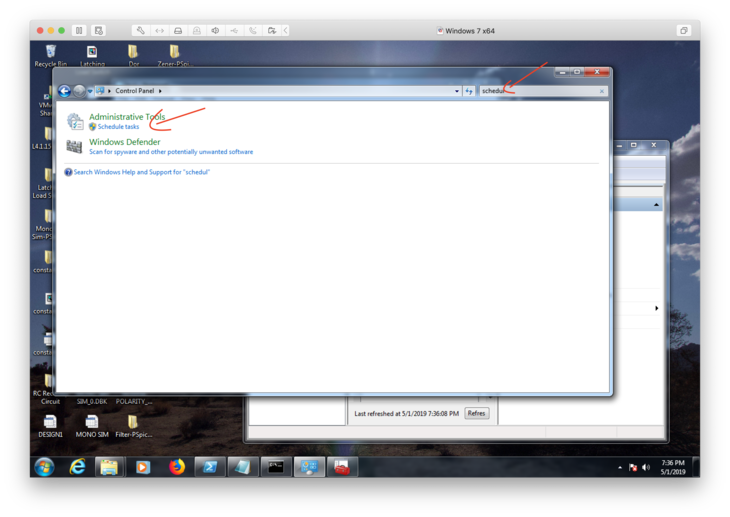730x517 pixels.
Task: Show hidden system tray icons
Action: (x=620, y=467)
